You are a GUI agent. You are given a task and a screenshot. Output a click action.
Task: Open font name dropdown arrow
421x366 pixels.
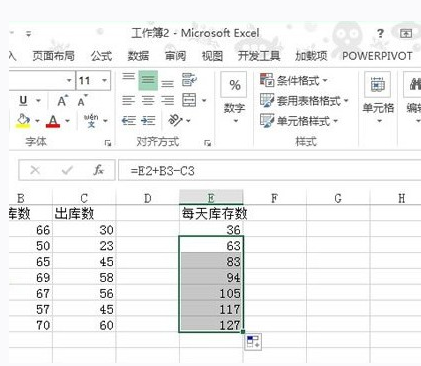(69, 80)
